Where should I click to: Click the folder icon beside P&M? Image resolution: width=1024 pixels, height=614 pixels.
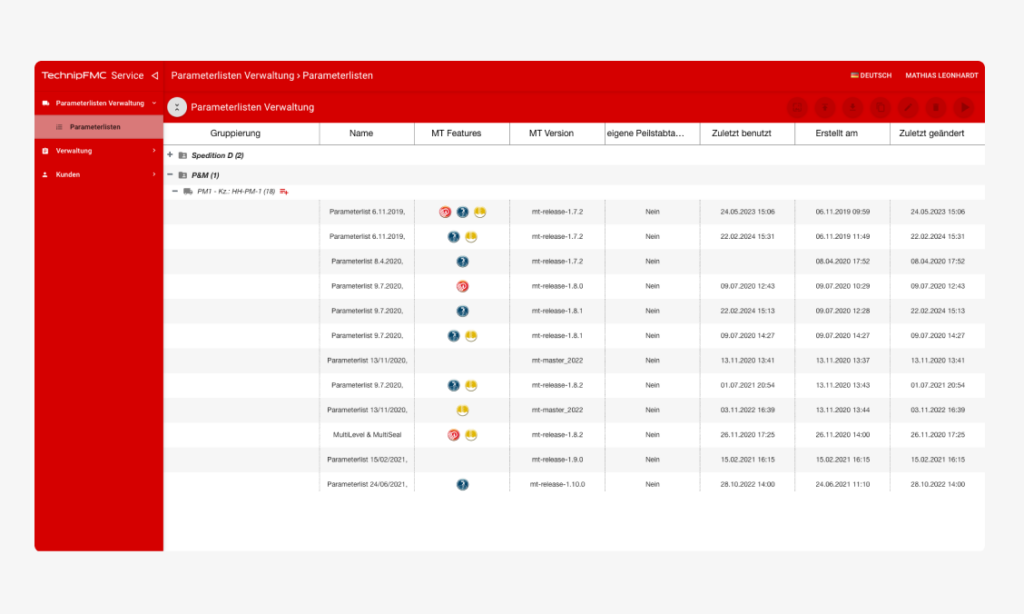pyautogui.click(x=183, y=175)
